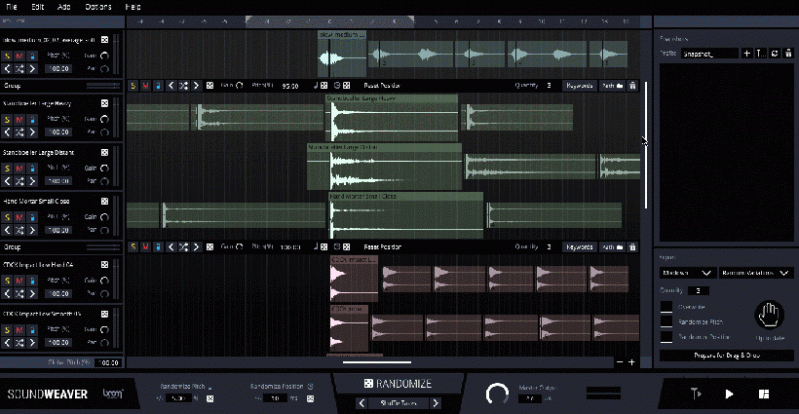Solo the Stoneboiler Large Heavy track
The image size is (799, 414).
[7, 120]
